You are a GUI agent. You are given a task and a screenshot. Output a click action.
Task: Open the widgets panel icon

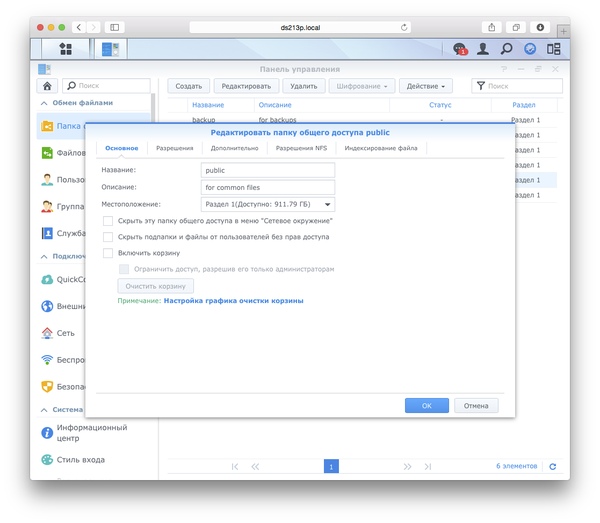coord(553,49)
